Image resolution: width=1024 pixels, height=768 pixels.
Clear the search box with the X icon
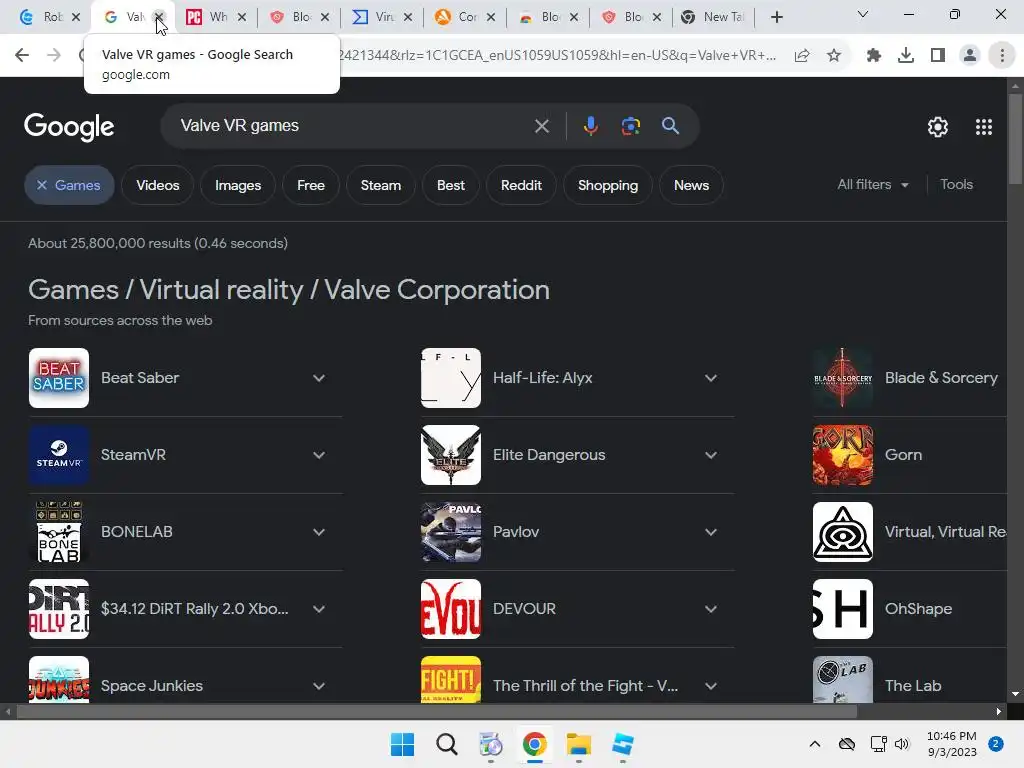point(541,126)
